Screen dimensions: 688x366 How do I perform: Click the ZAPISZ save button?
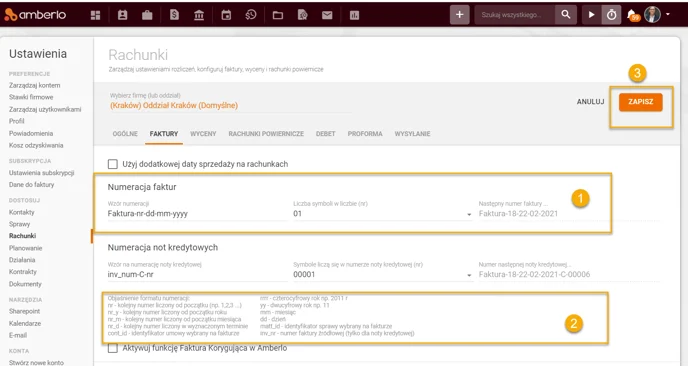point(641,102)
